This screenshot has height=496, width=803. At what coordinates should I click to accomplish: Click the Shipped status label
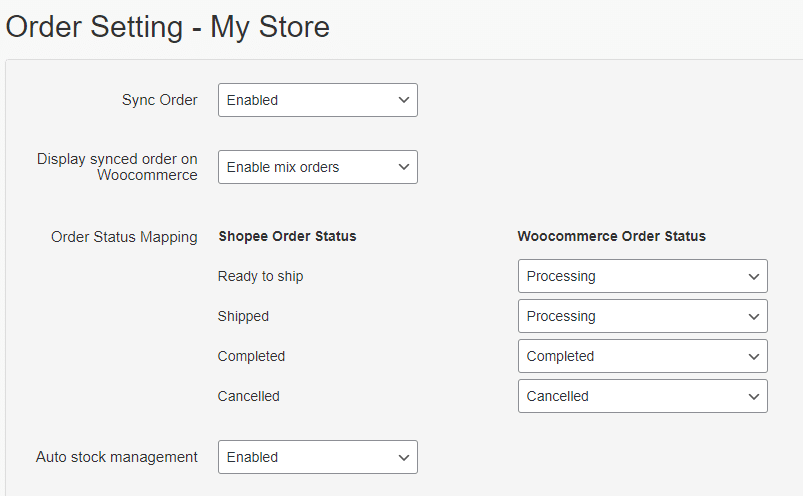tap(243, 316)
